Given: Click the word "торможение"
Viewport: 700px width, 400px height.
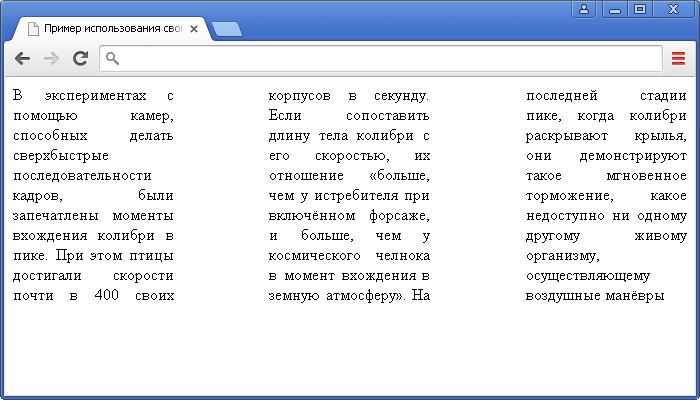Looking at the screenshot, I should 570,196.
